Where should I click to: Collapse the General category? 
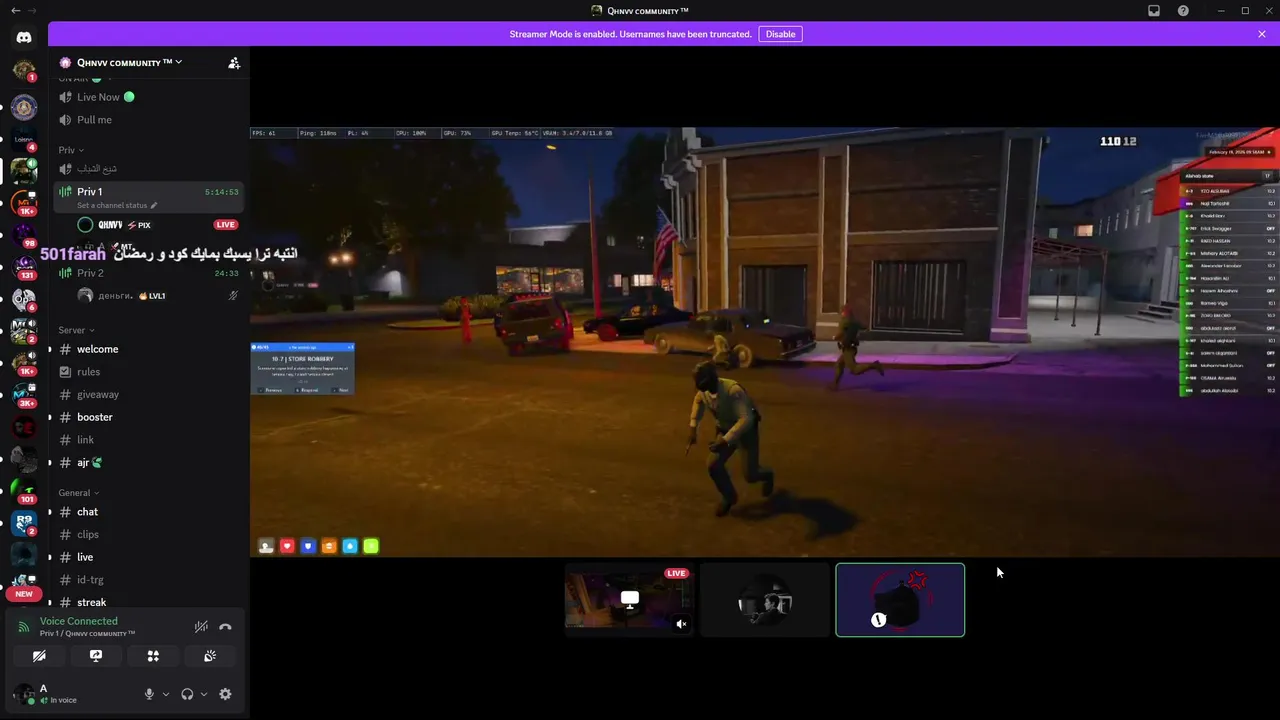78,493
